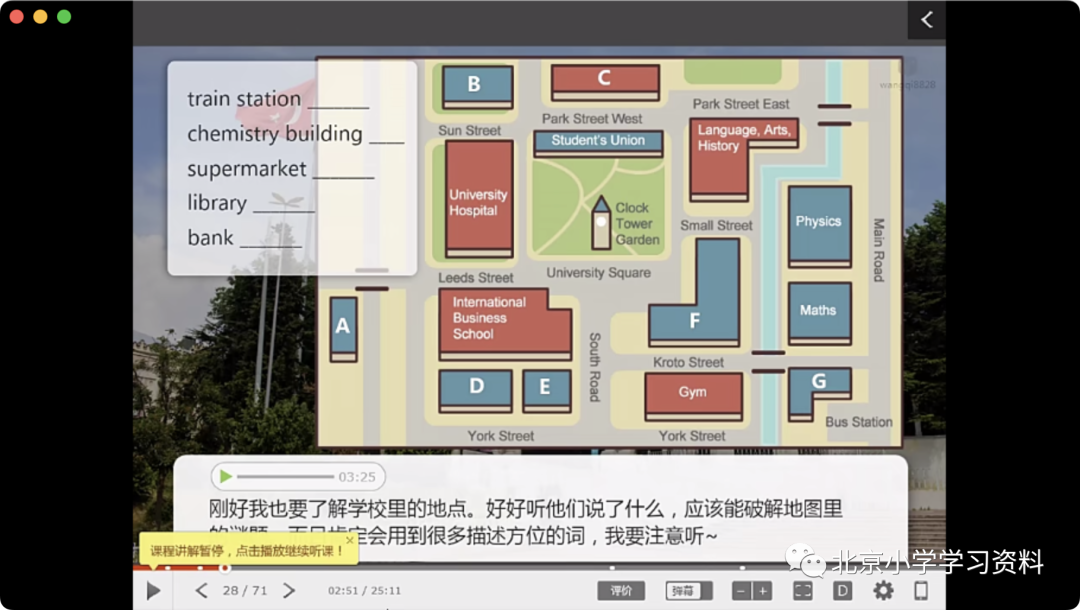Click the "Park Street West" label
Viewport: 1080px width, 610px height.
[592, 118]
